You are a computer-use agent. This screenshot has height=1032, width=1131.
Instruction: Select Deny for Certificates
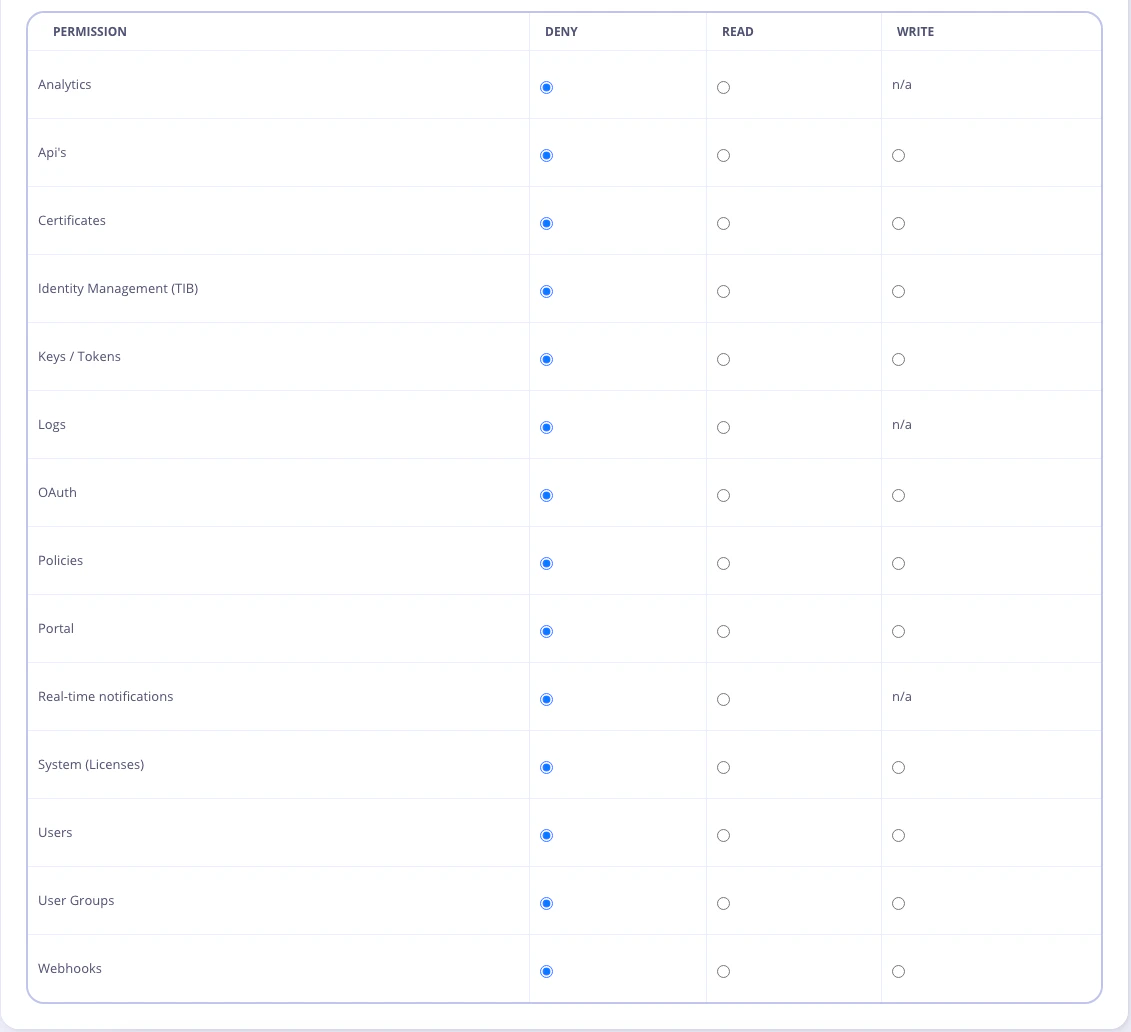coord(546,223)
